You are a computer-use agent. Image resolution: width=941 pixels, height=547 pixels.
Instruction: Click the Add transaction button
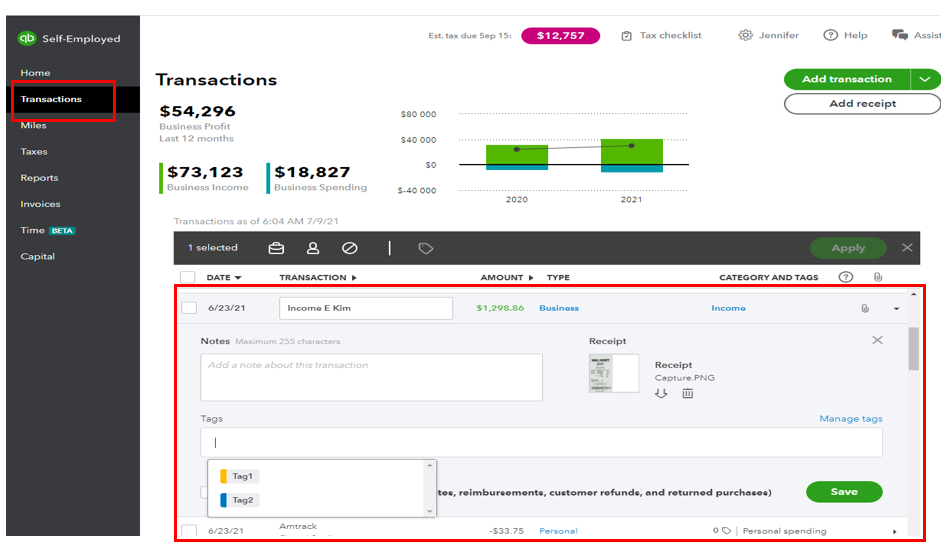[847, 79]
